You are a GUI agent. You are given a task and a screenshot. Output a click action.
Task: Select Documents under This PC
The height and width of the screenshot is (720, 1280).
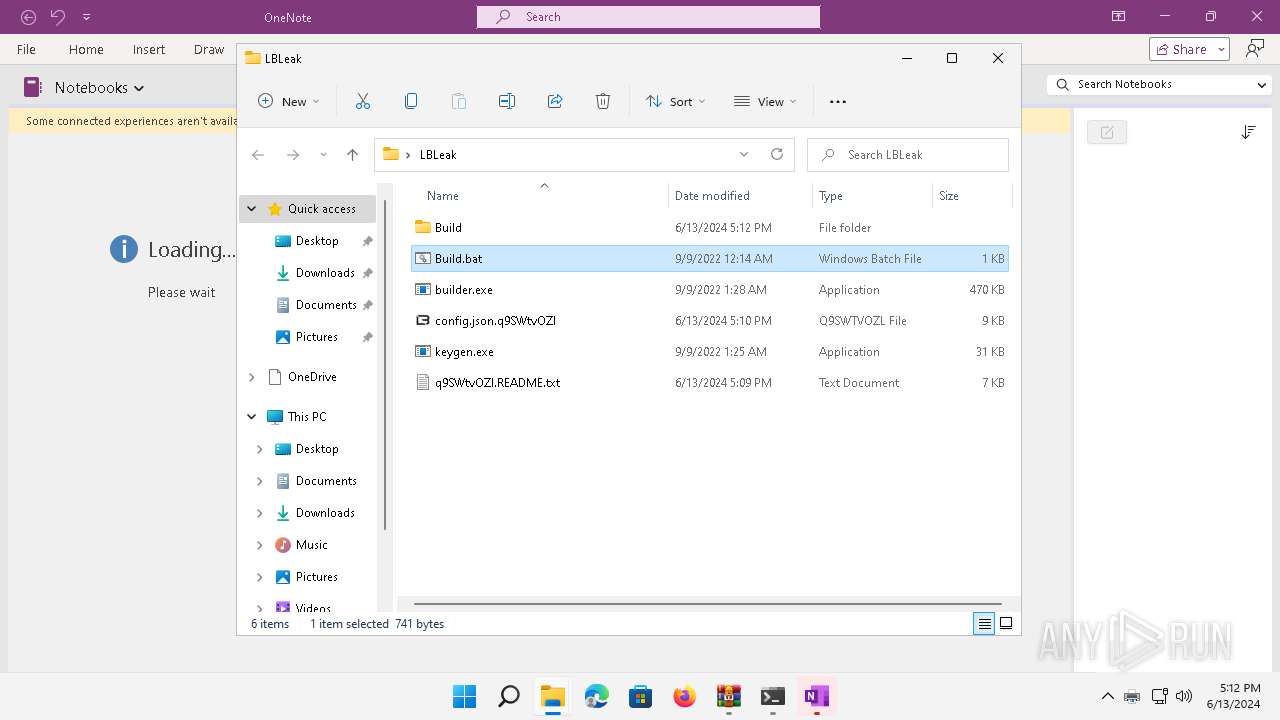pos(326,481)
